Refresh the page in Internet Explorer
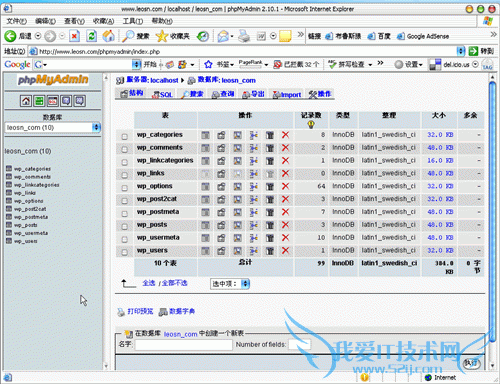 click(91, 36)
